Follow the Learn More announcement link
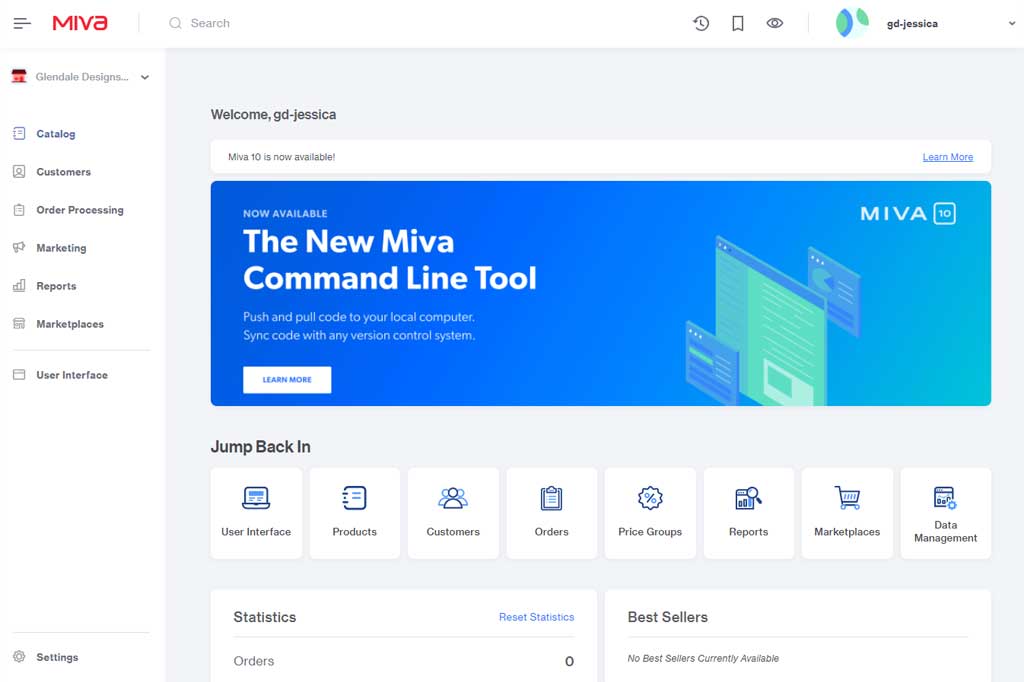The image size is (1024, 682). [948, 157]
